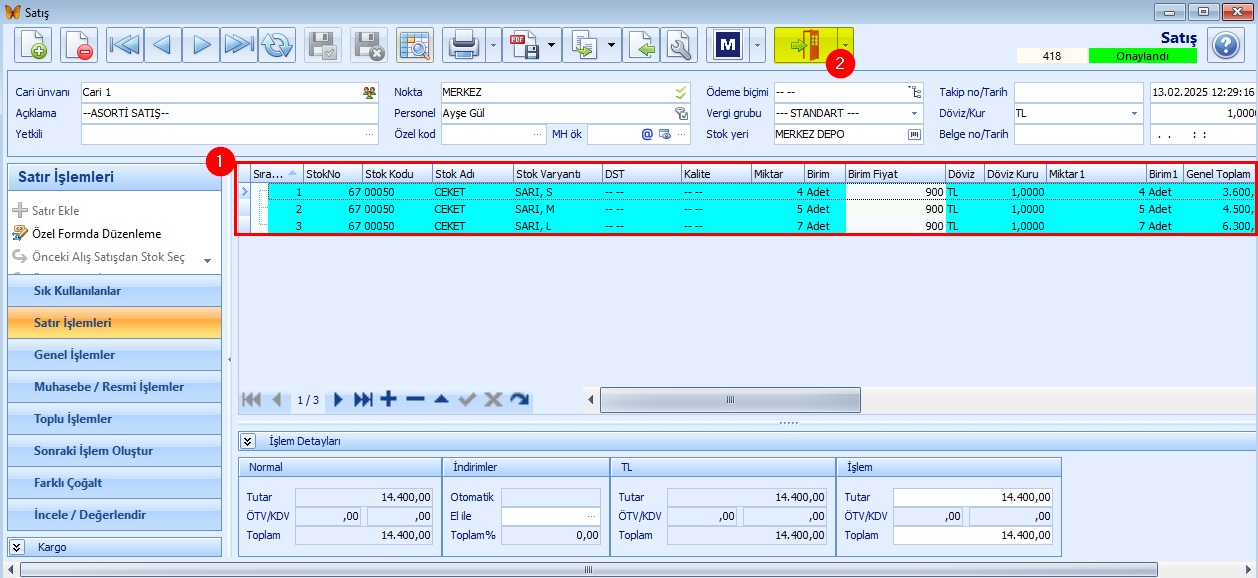The height and width of the screenshot is (578, 1258).
Task: Open the wrench settings icon
Action: pos(680,45)
